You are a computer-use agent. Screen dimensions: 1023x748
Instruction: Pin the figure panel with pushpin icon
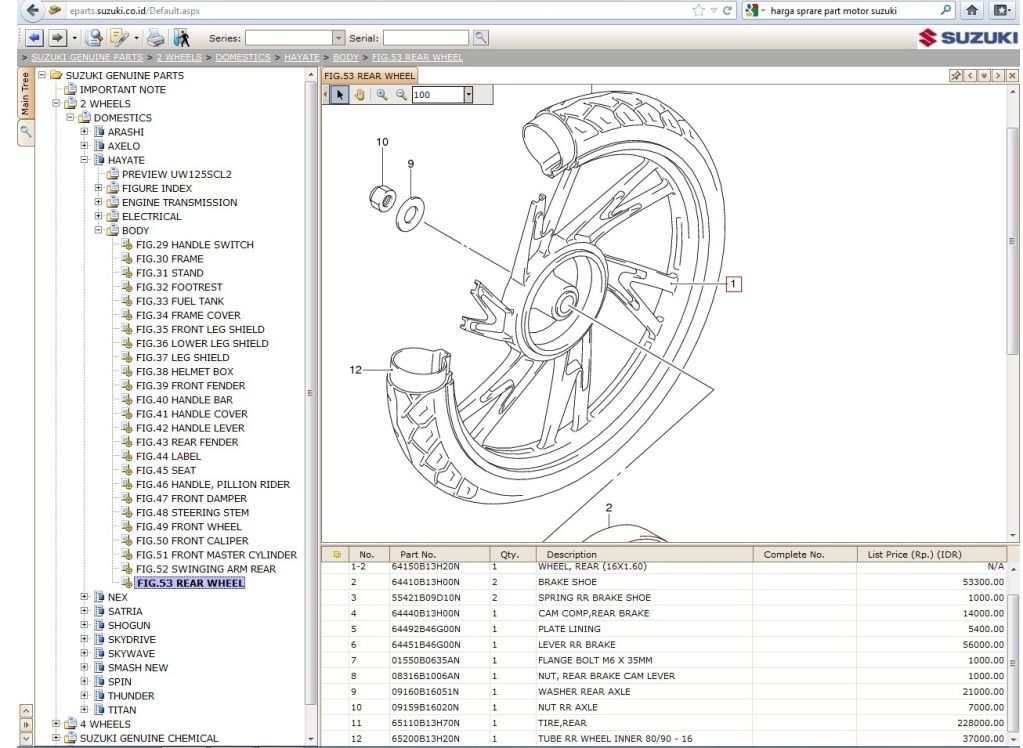tap(956, 76)
